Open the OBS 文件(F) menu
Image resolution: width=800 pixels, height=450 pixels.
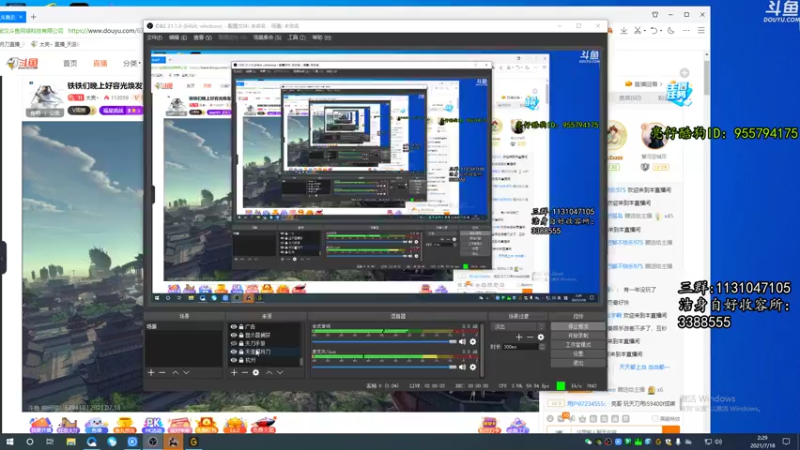pos(154,38)
